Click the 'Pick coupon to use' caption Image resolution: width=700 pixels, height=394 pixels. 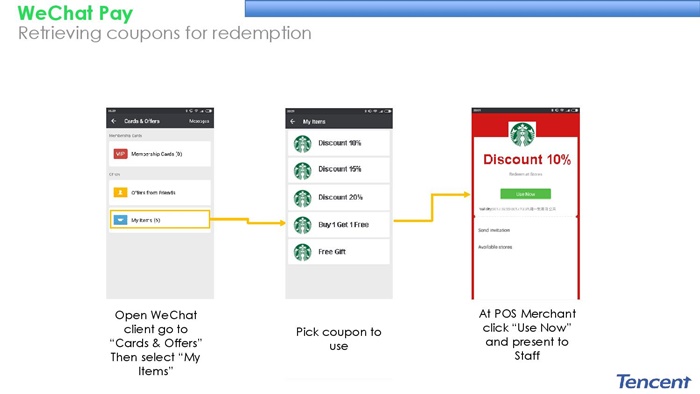tap(338, 339)
